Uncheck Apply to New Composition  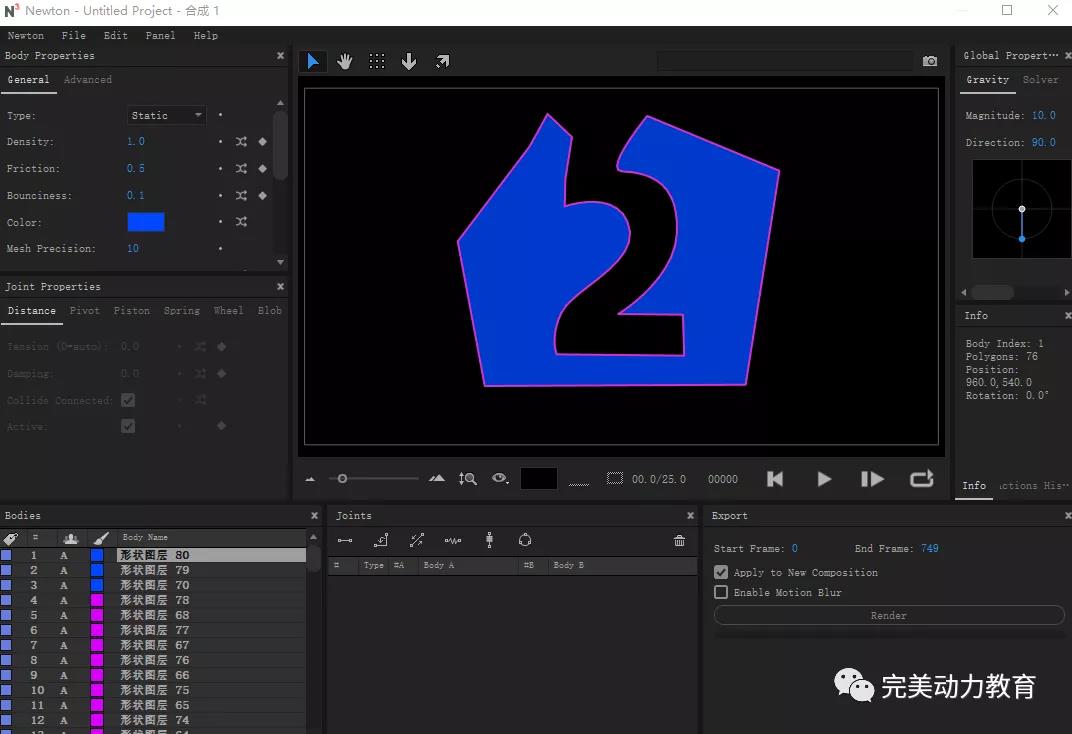(x=721, y=572)
